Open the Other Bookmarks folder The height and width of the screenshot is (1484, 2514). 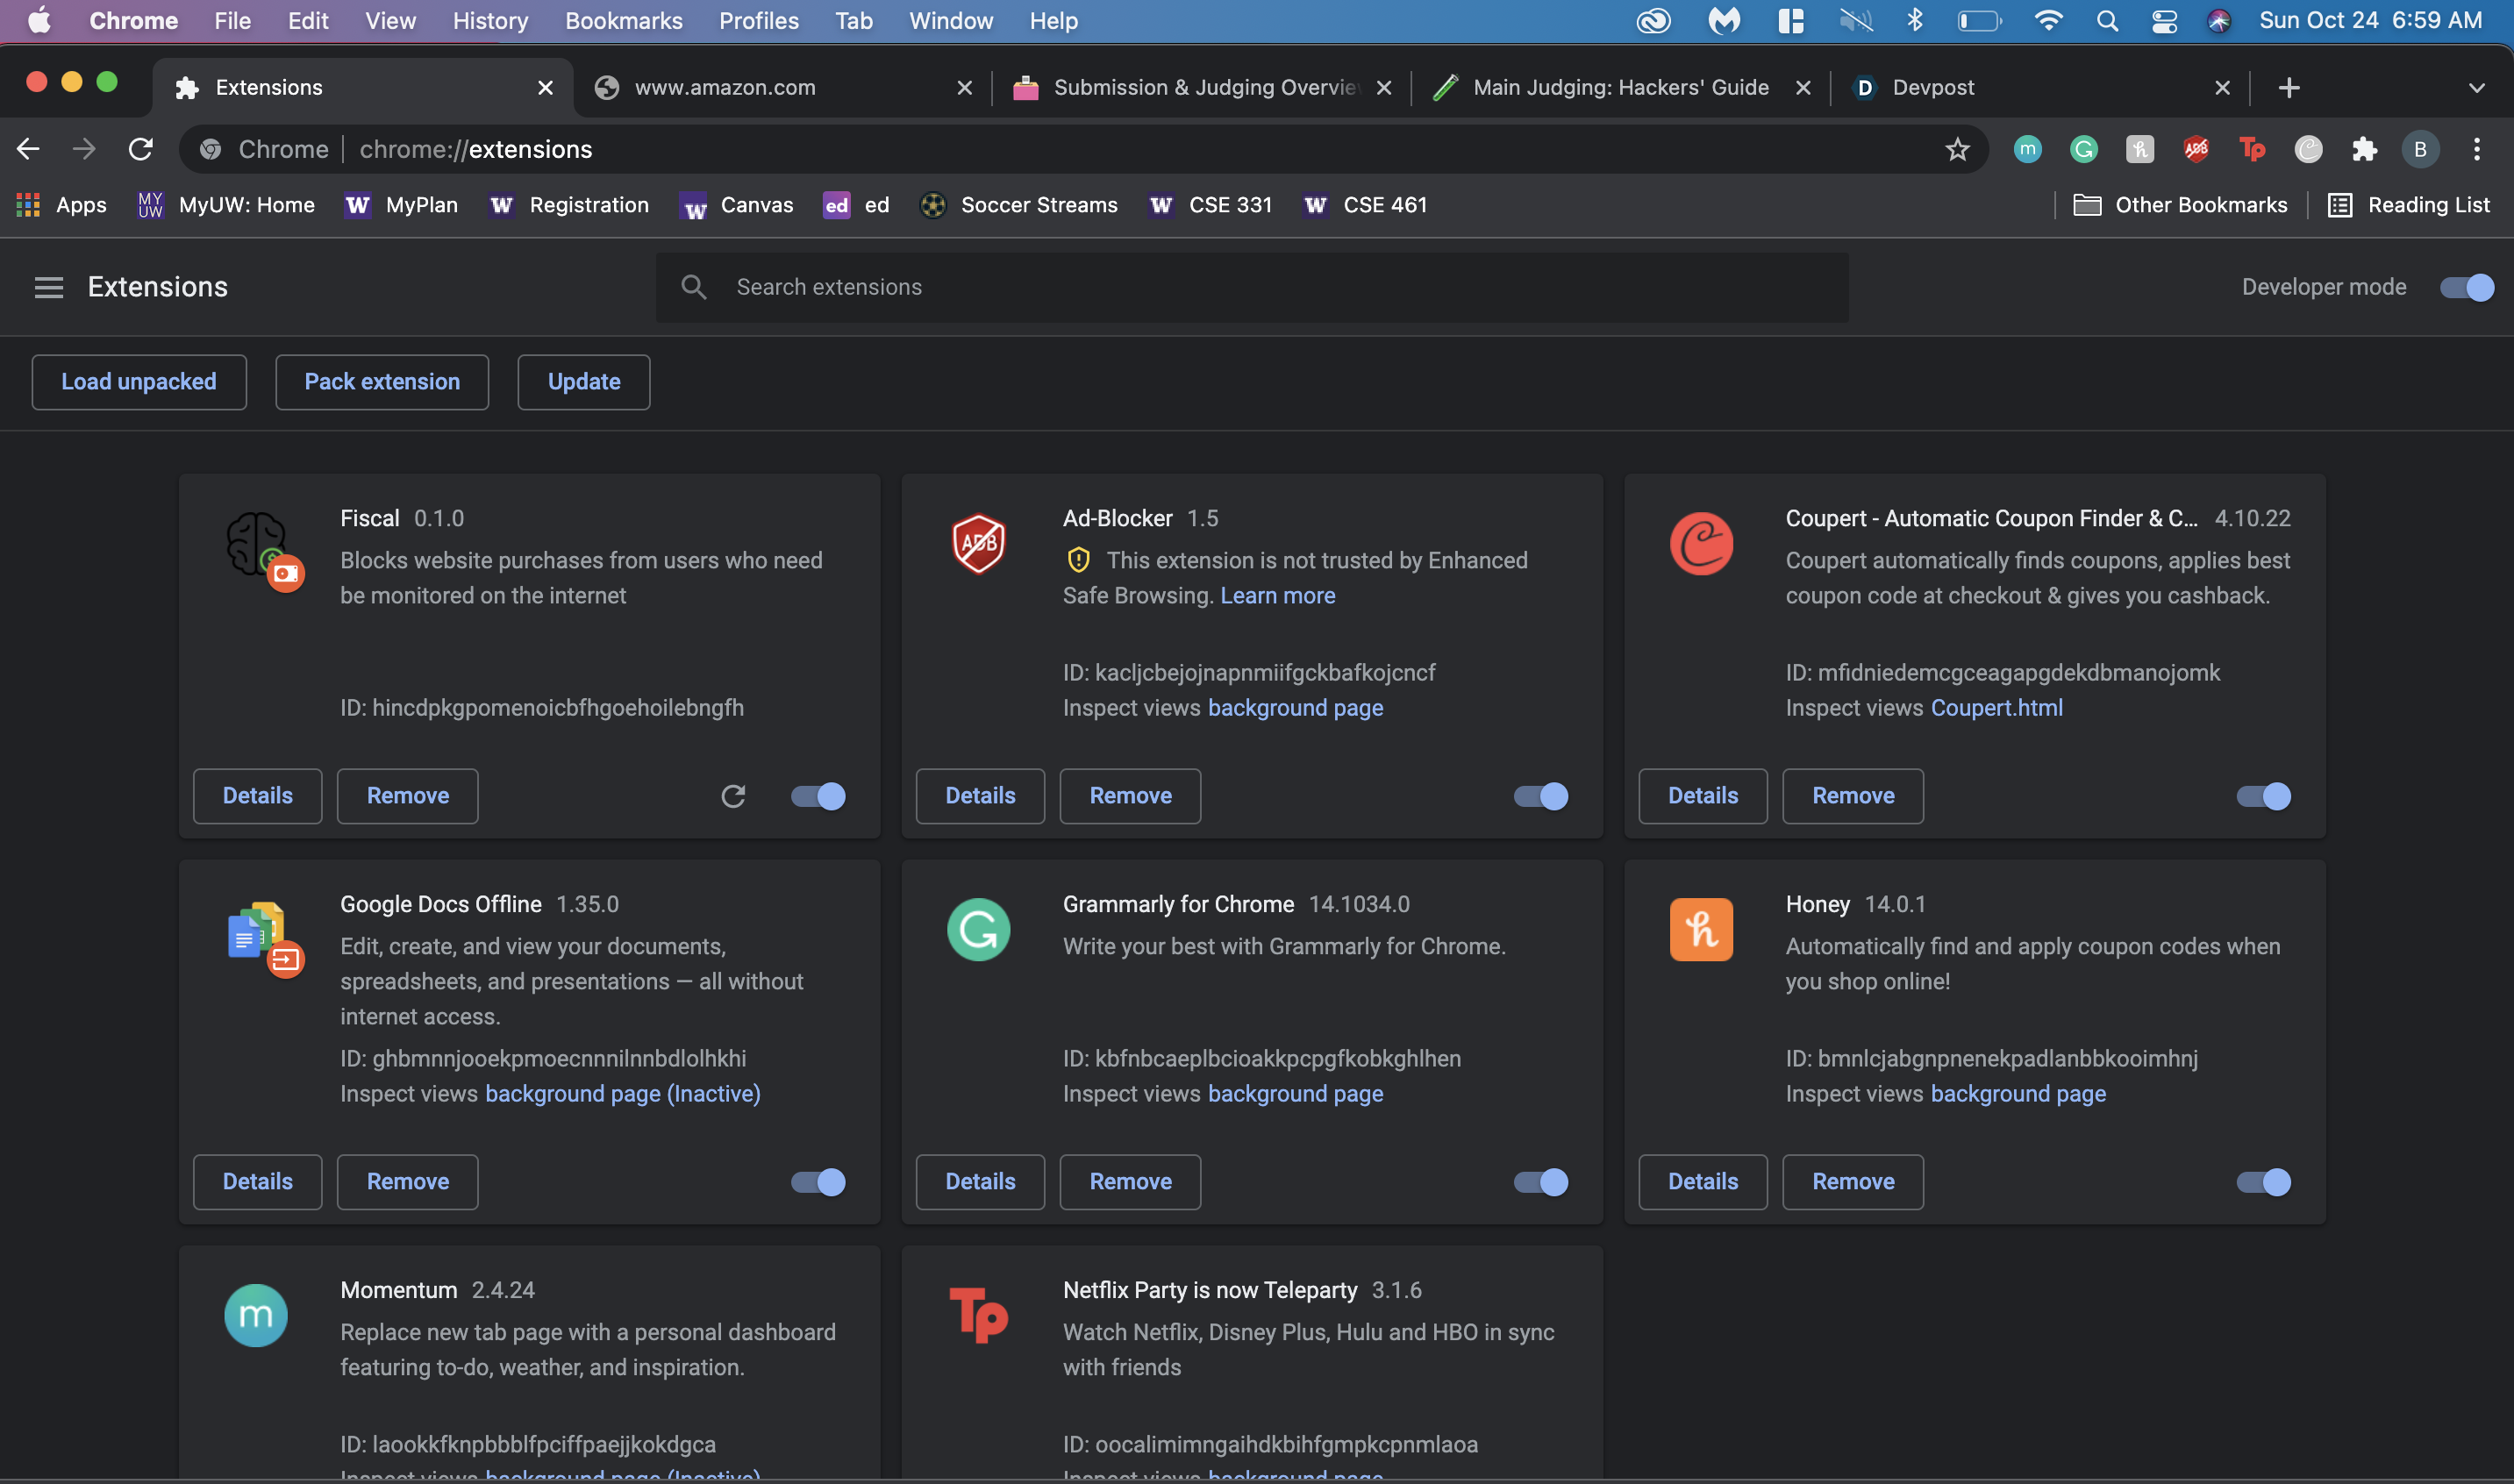2180,205
